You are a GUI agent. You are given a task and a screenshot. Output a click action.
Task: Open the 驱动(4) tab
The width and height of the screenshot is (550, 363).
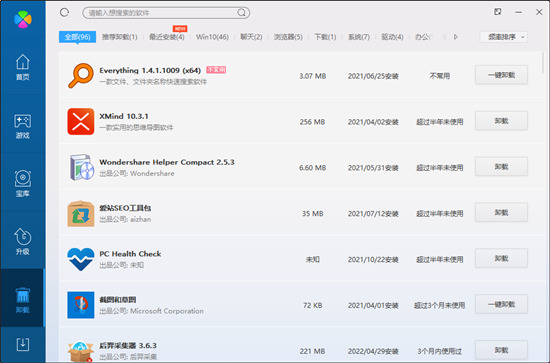[x=392, y=37]
